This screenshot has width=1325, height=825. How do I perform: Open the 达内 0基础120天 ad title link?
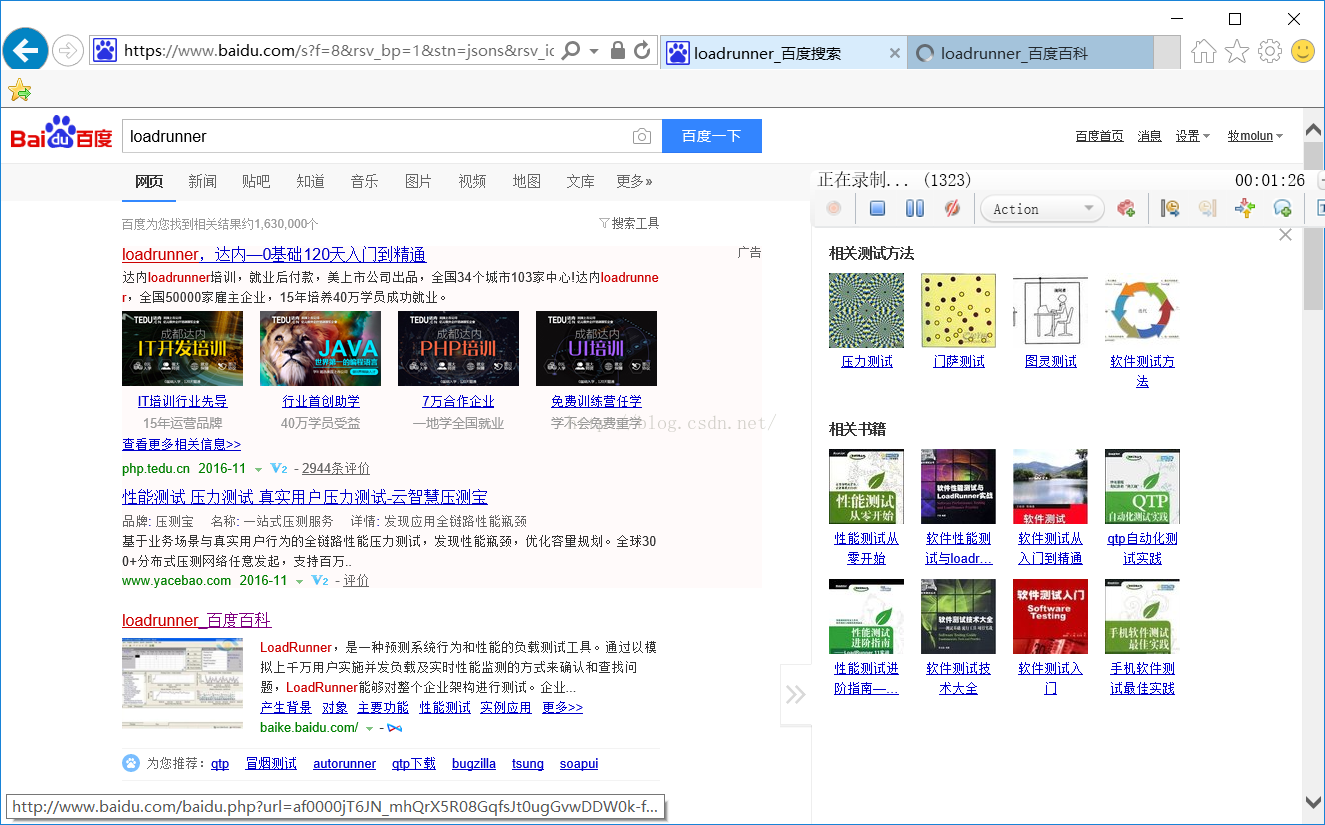click(274, 254)
